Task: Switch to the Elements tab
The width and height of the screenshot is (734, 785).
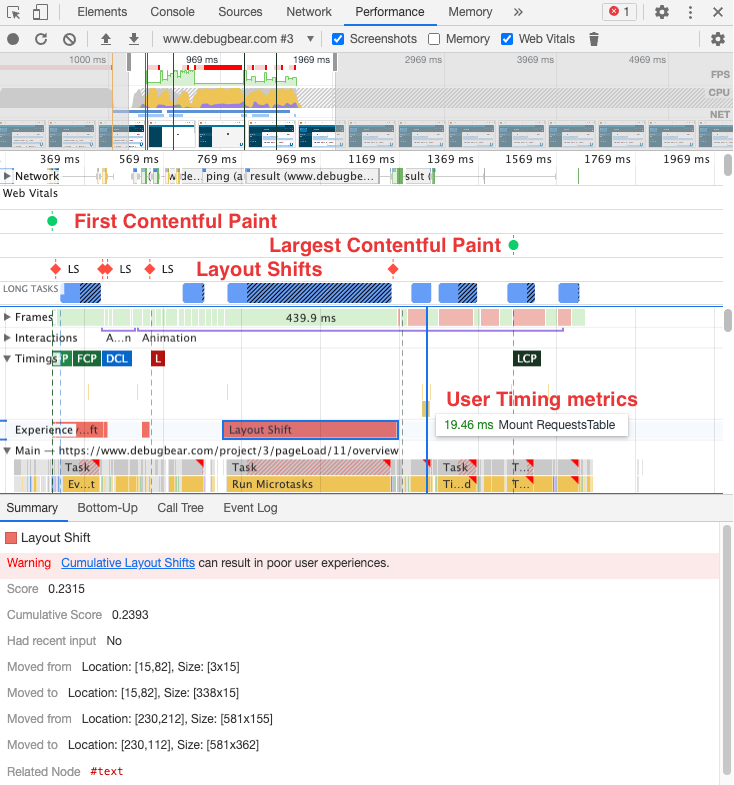Action: coord(102,12)
